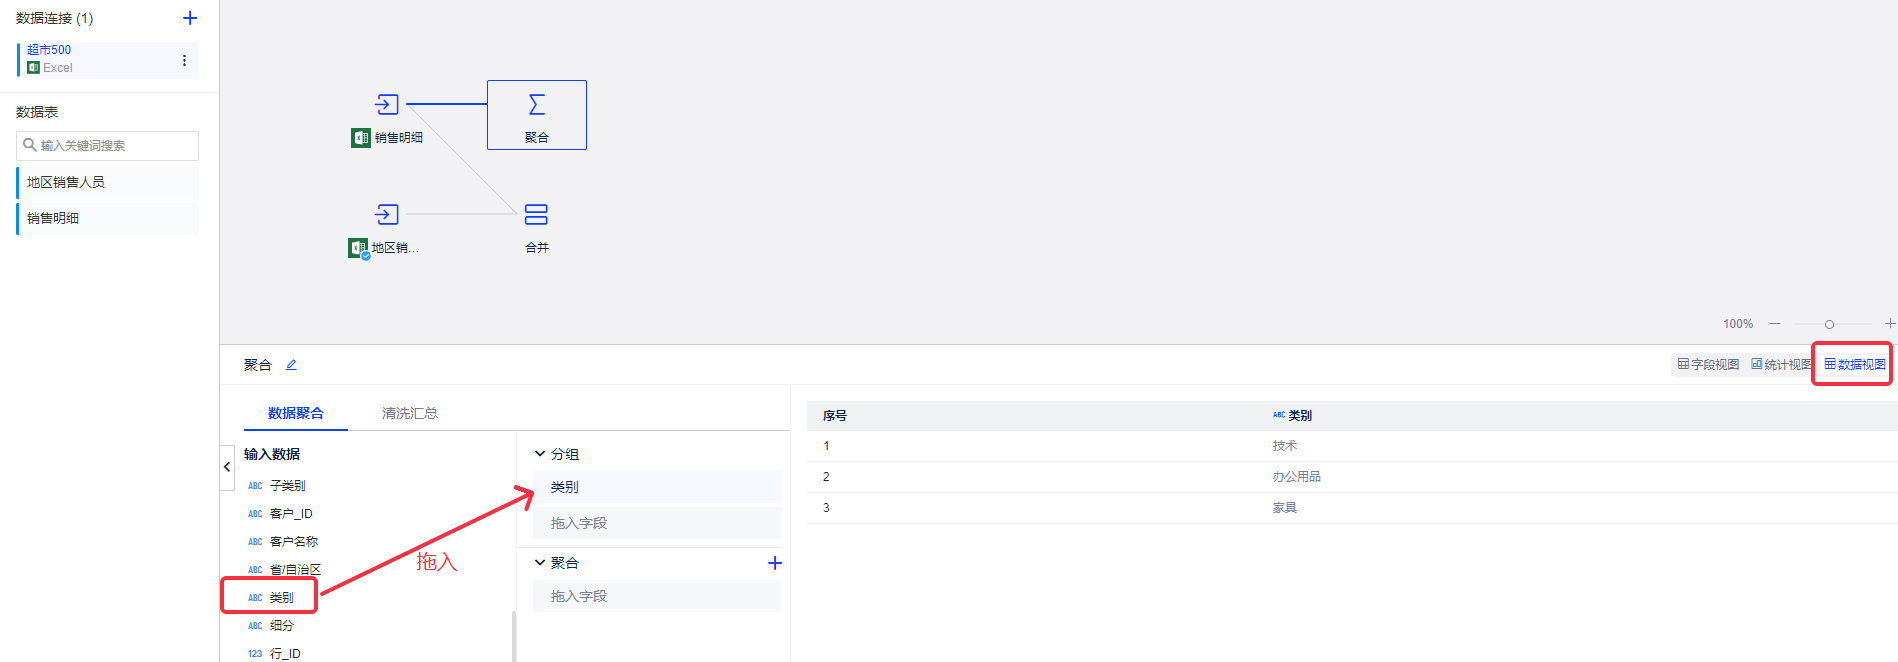This screenshot has height=662, width=1898.
Task: Click the edit pencil next to 聚合
Action: [291, 365]
